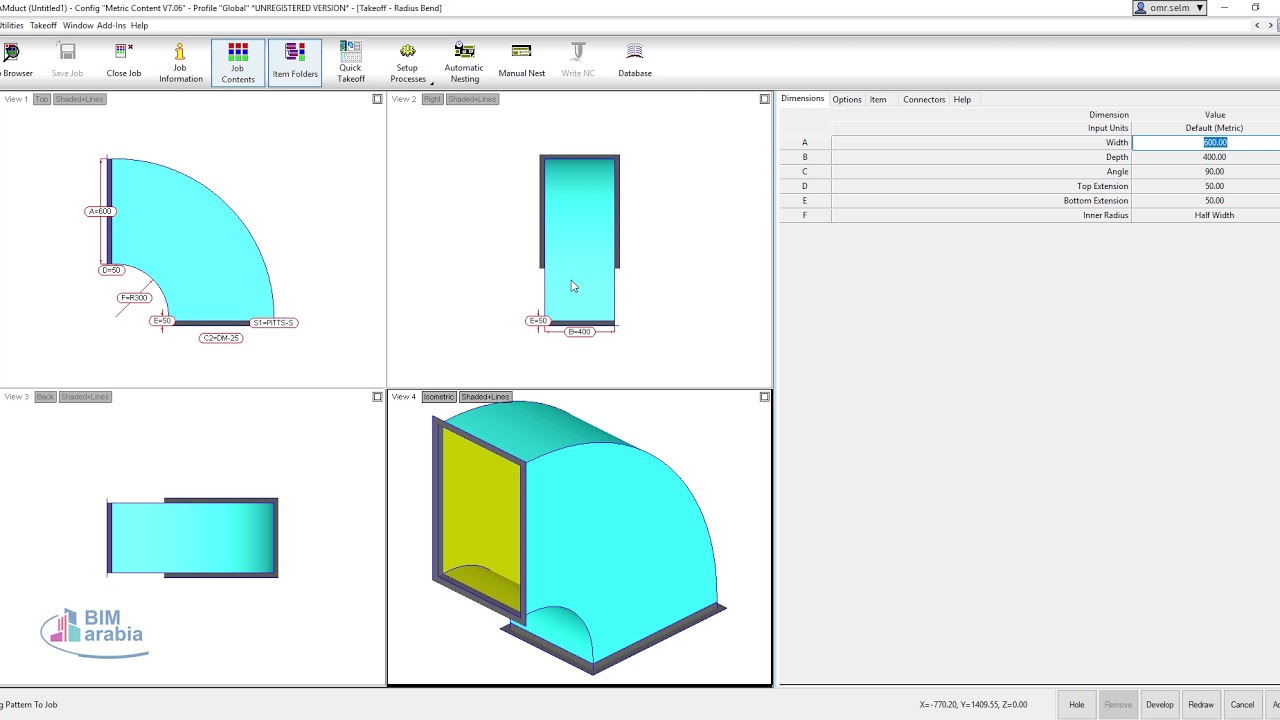Screen dimensions: 1280x720
Task: Switch to the Help tab
Action: click(961, 99)
